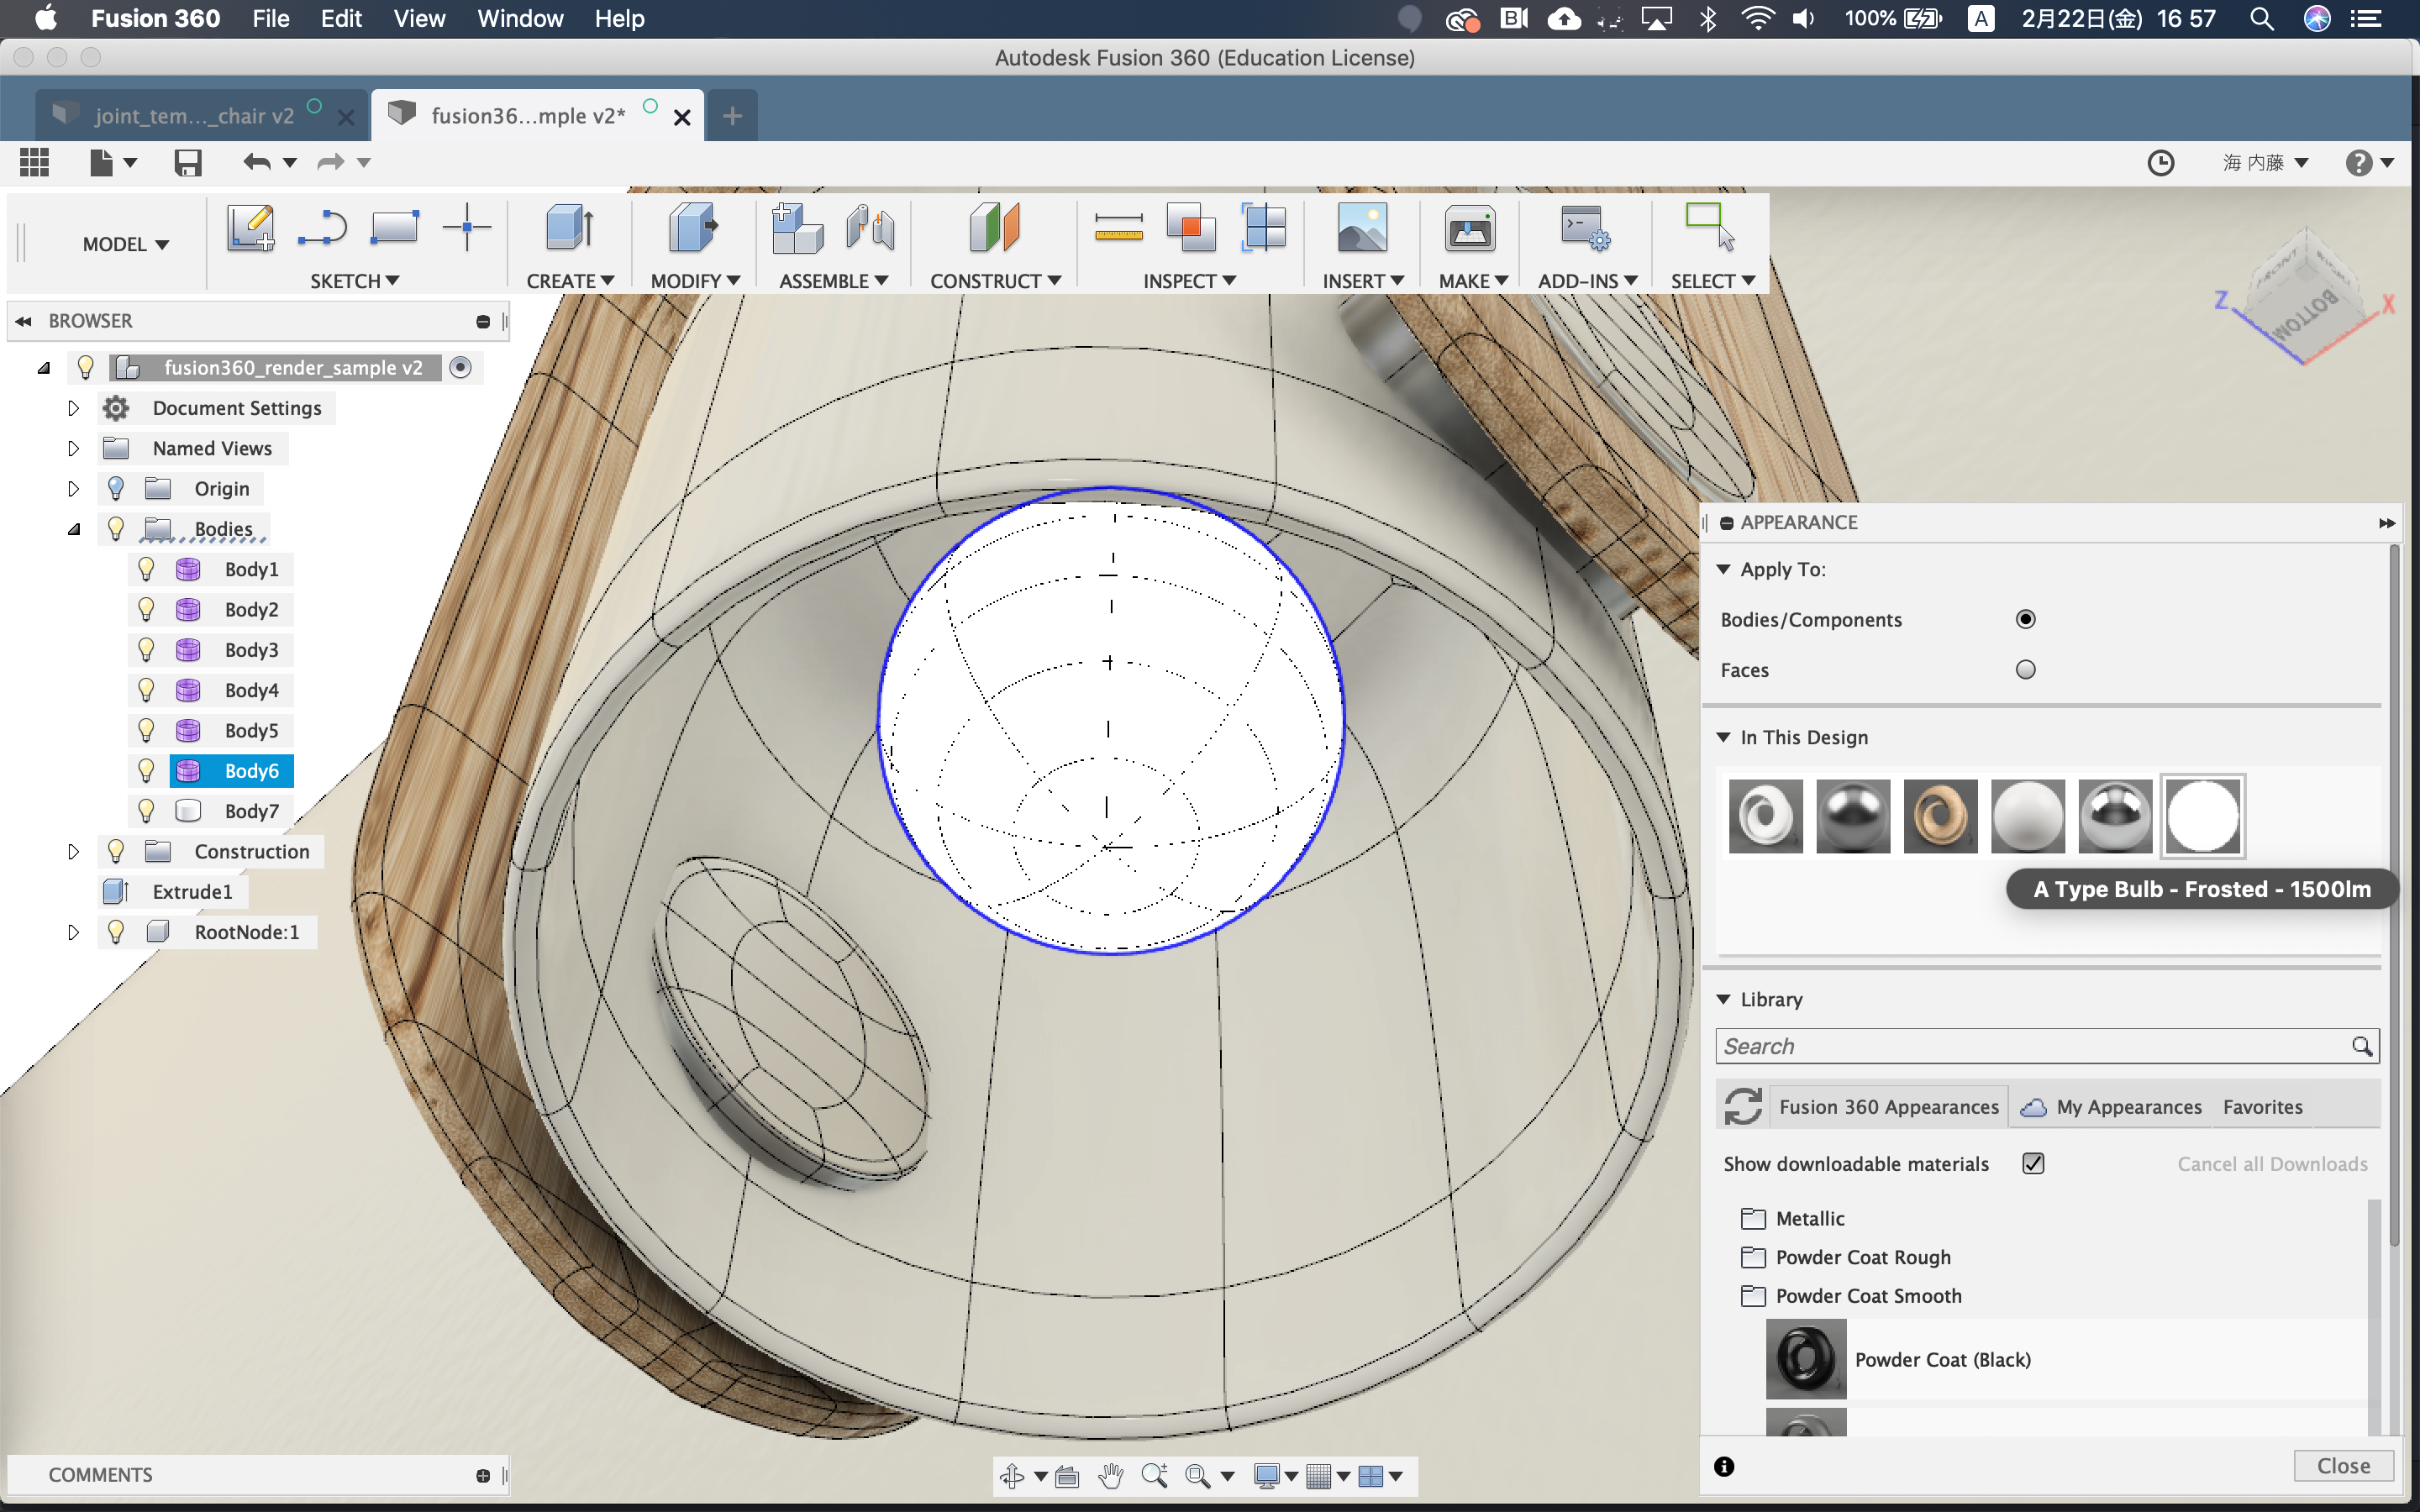Select the wood appearance swatch in design
Viewport: 2420px width, 1512px height.
pyautogui.click(x=1939, y=816)
